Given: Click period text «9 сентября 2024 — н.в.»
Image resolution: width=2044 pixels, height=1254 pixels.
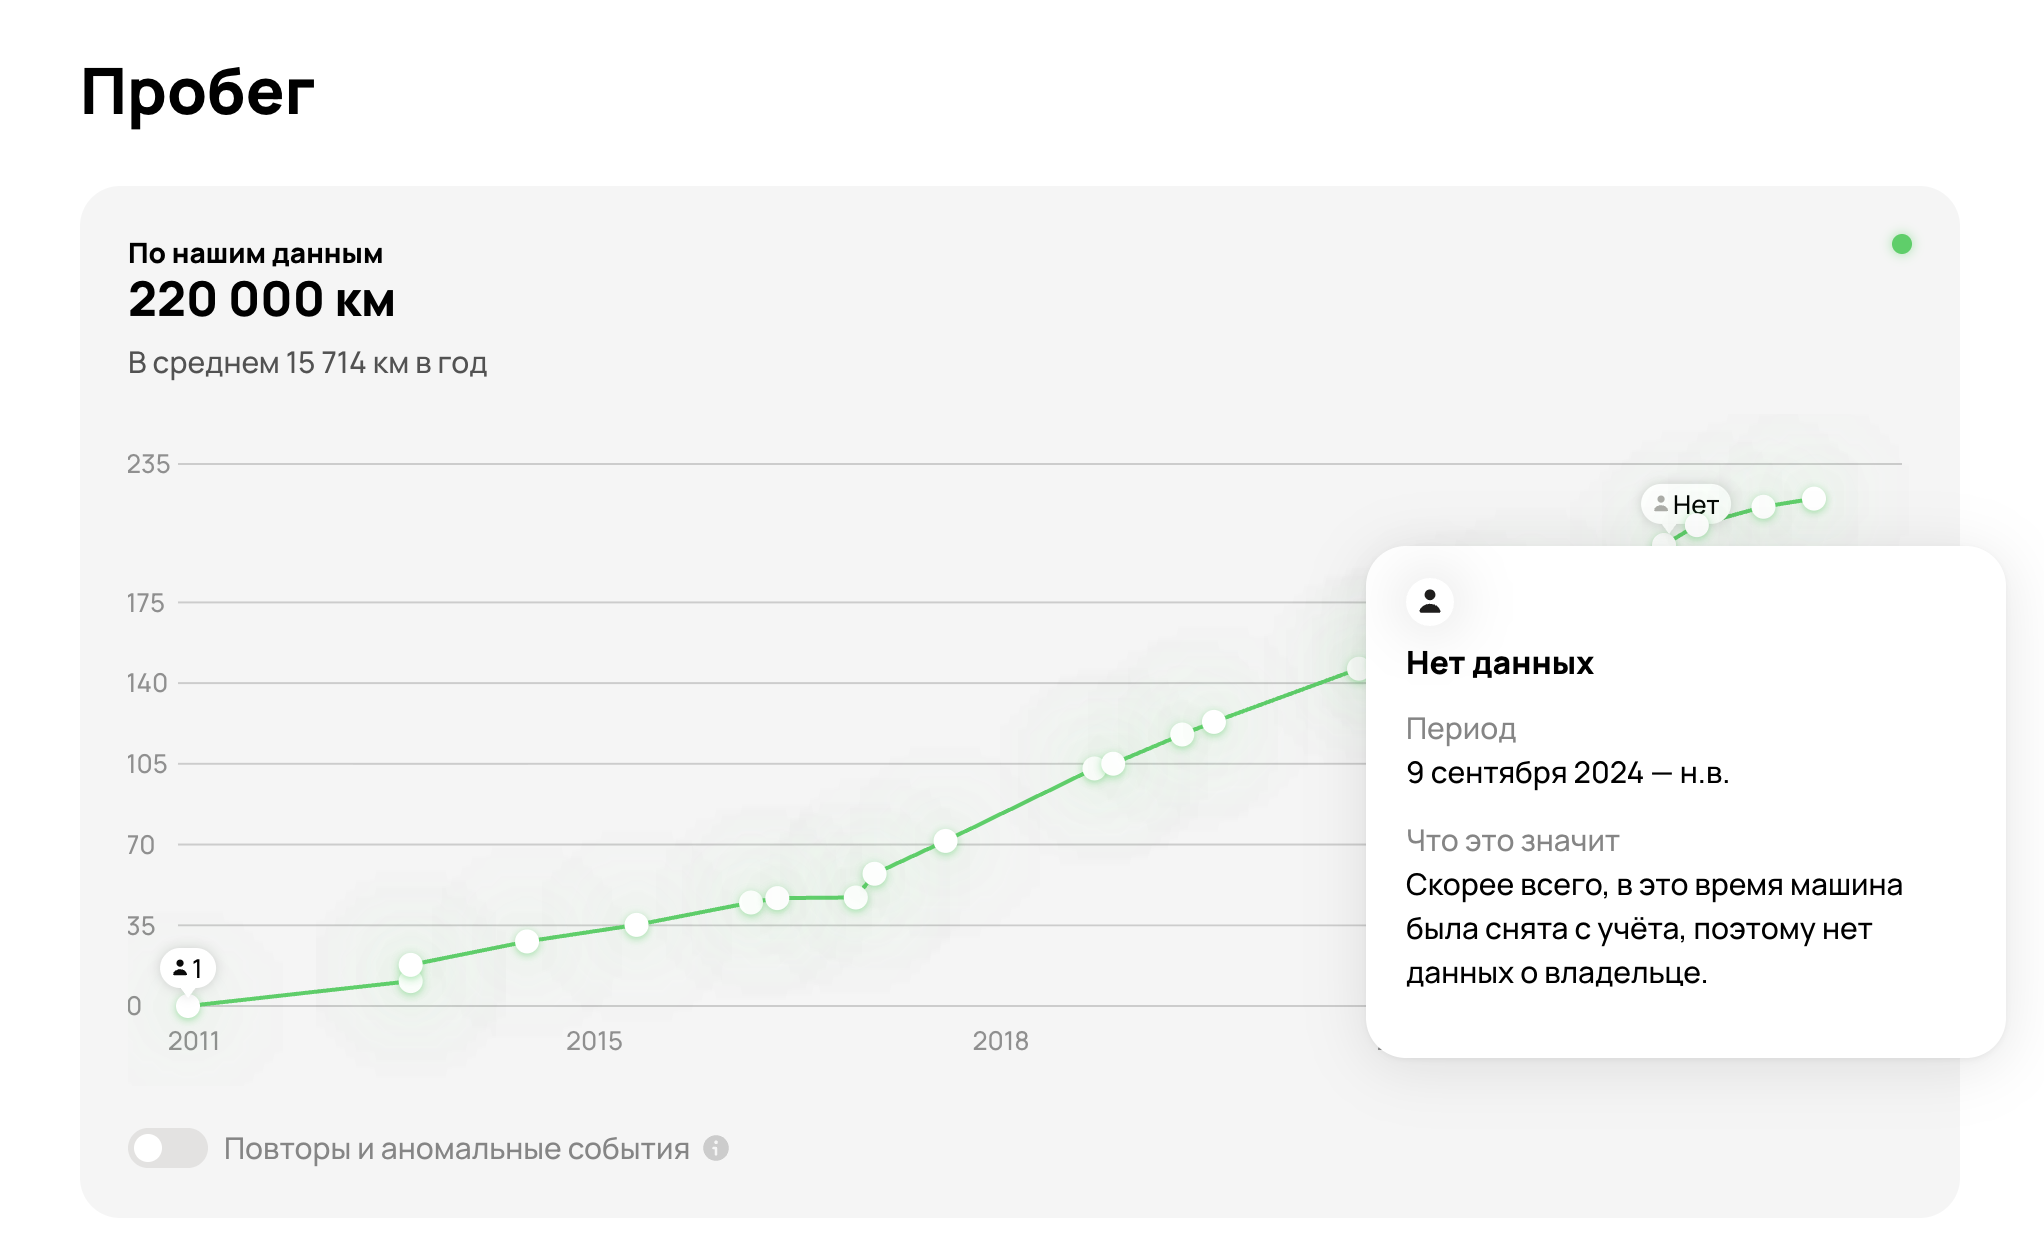Looking at the screenshot, I should coord(1566,773).
